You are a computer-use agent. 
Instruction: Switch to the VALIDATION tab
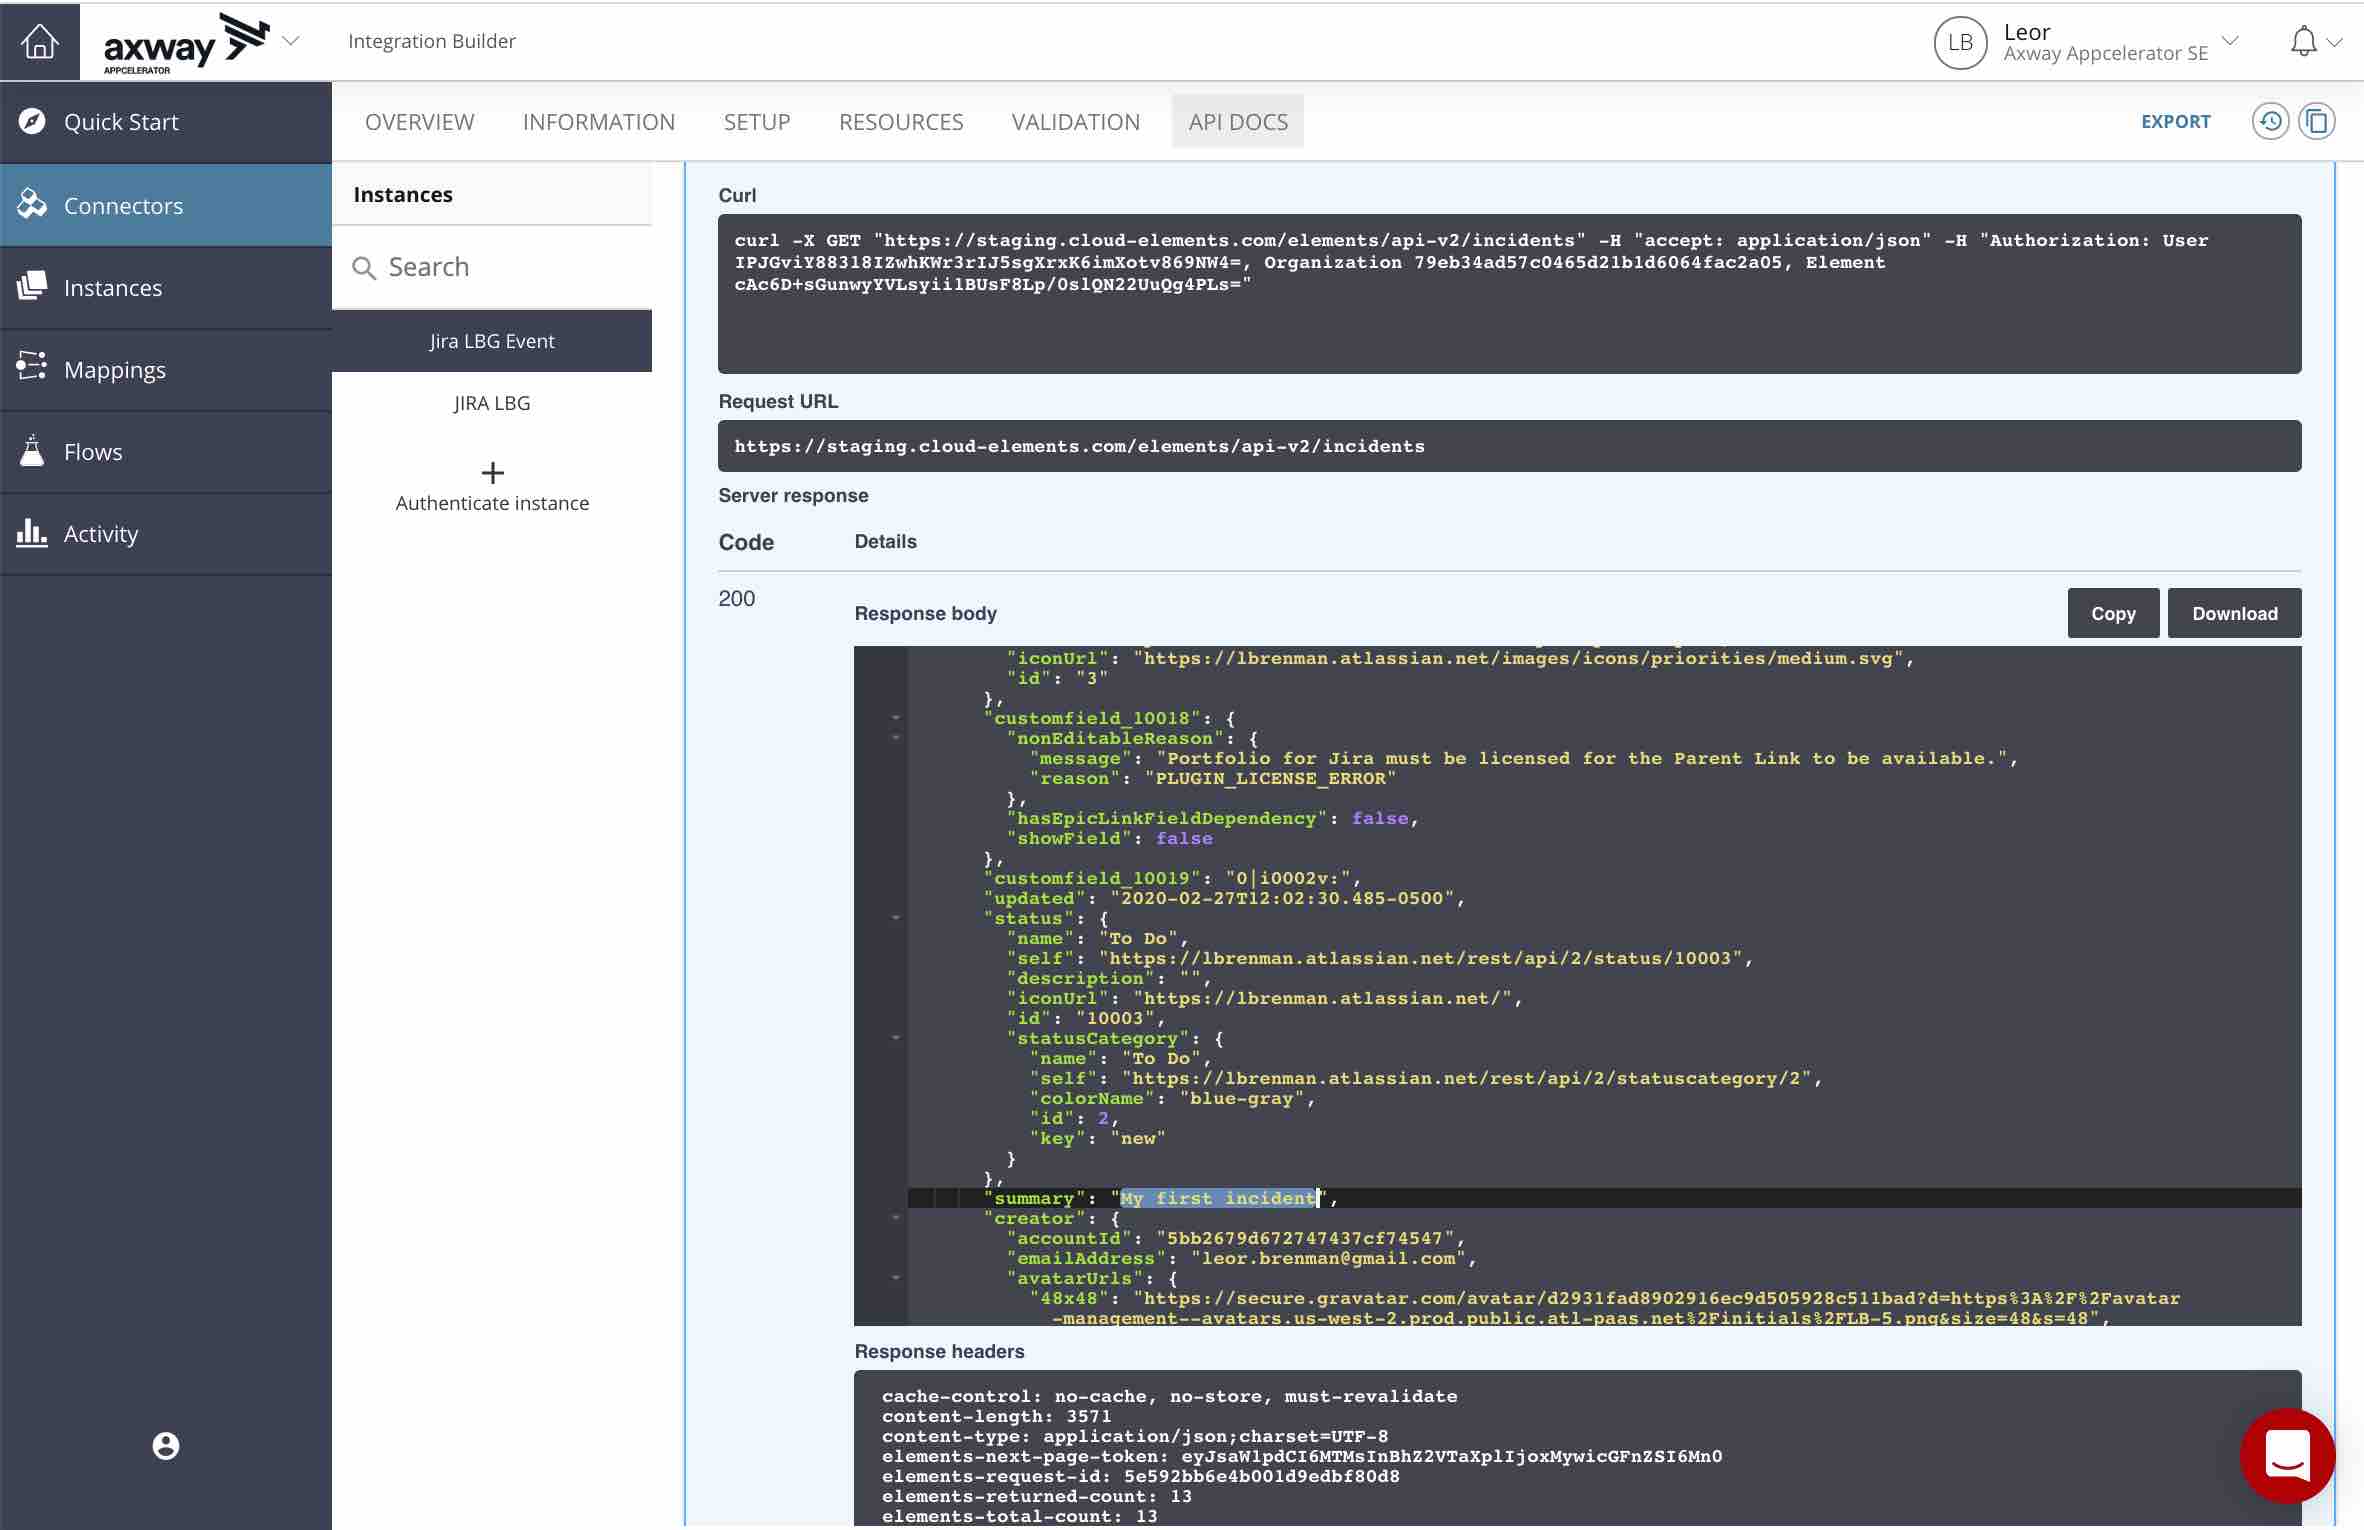1076,122
